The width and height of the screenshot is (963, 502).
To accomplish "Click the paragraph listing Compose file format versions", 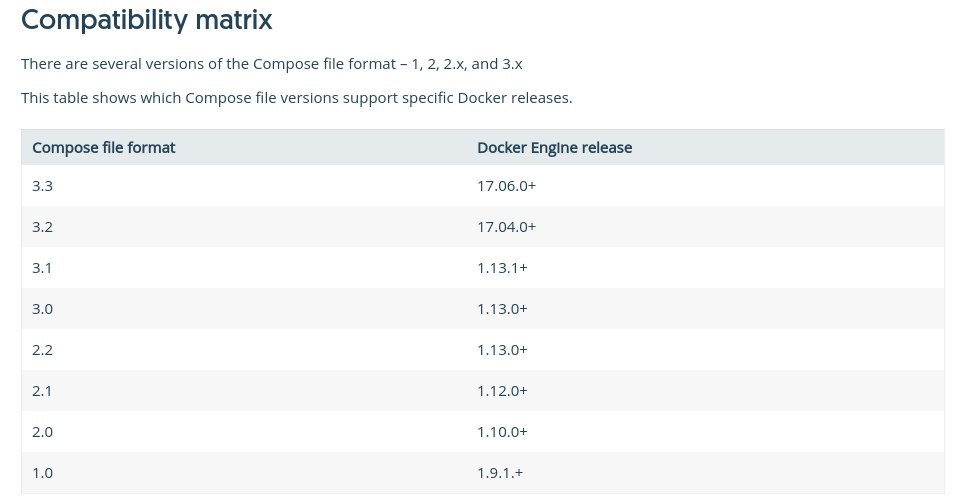I will point(272,64).
